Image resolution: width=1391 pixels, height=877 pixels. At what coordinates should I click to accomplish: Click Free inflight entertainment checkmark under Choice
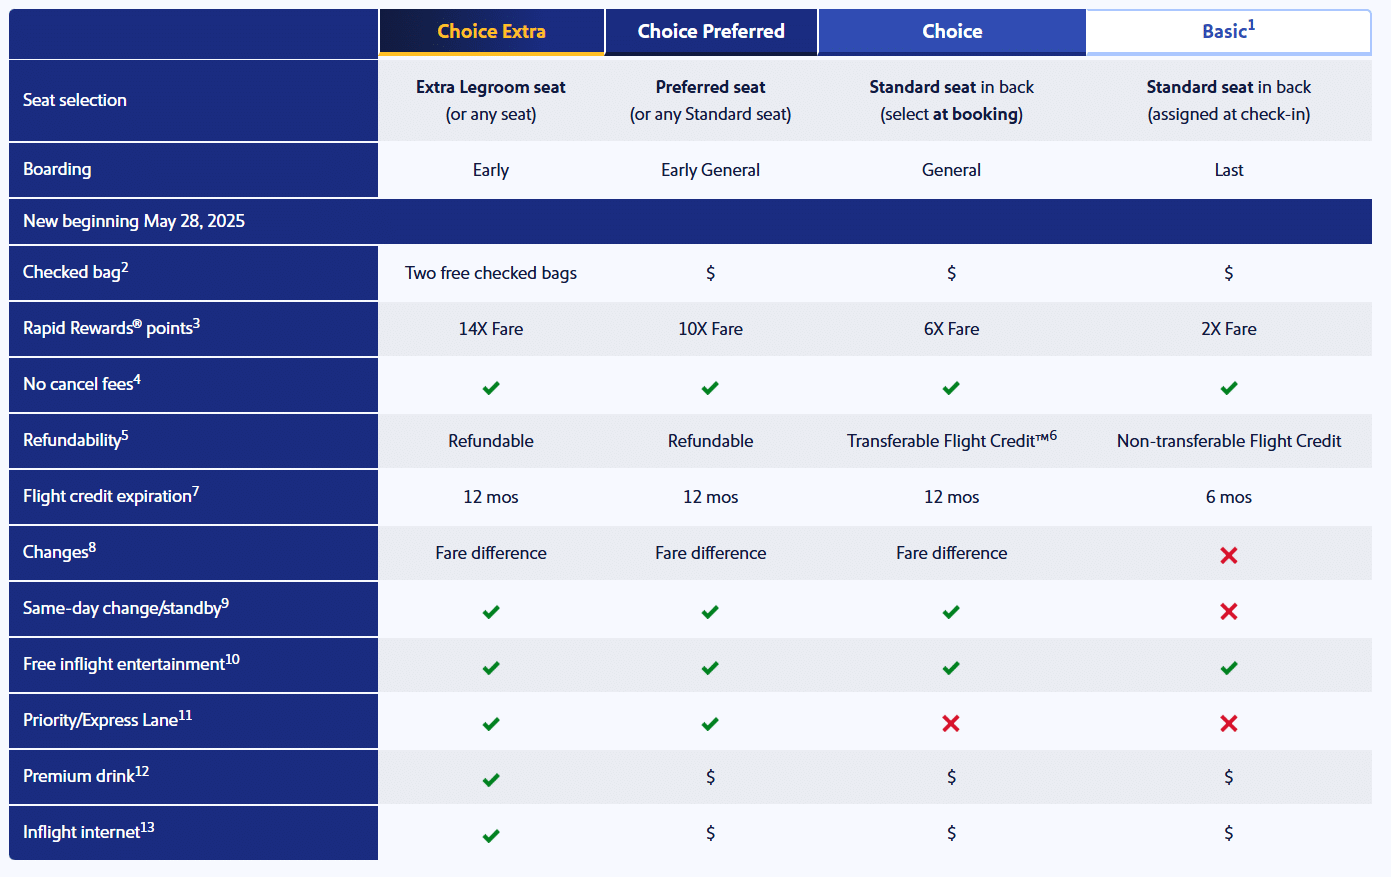[951, 668]
